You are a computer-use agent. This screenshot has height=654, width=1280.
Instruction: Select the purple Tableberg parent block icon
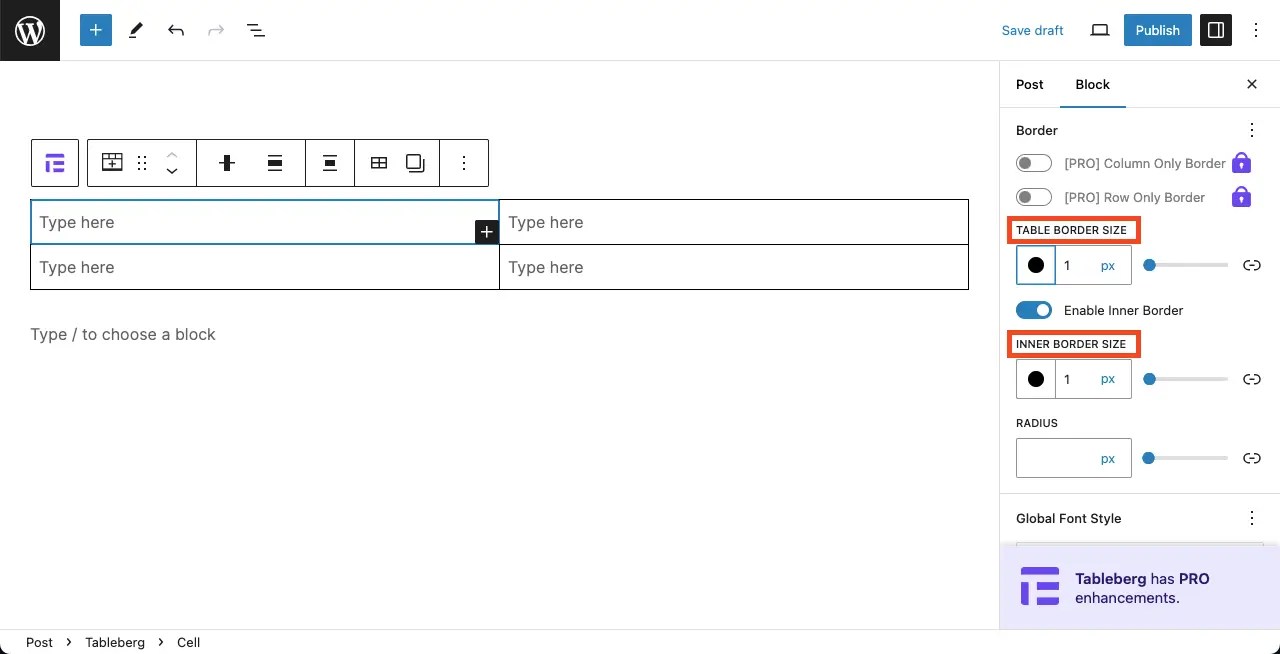[x=55, y=162]
